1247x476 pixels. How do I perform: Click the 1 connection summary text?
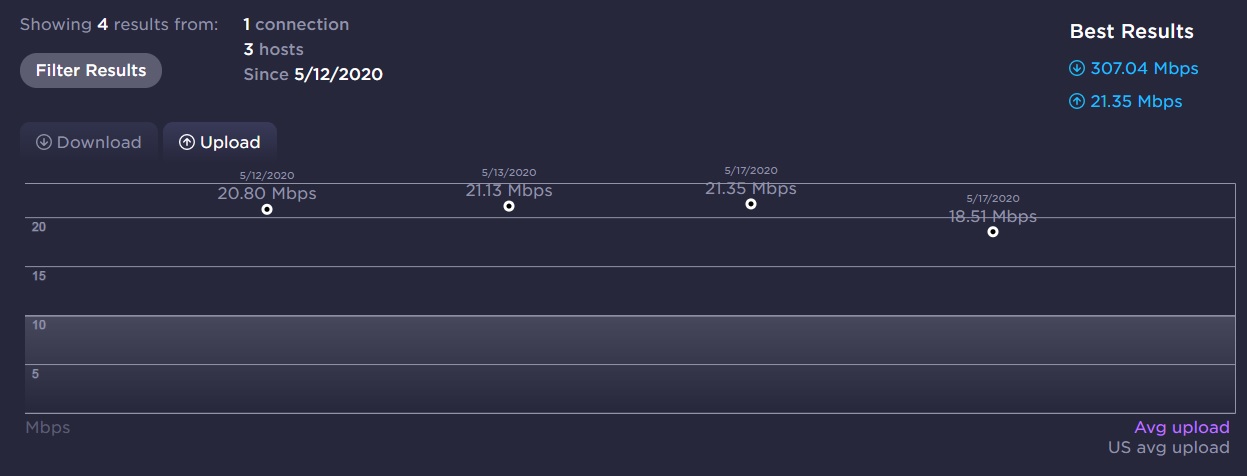(296, 24)
